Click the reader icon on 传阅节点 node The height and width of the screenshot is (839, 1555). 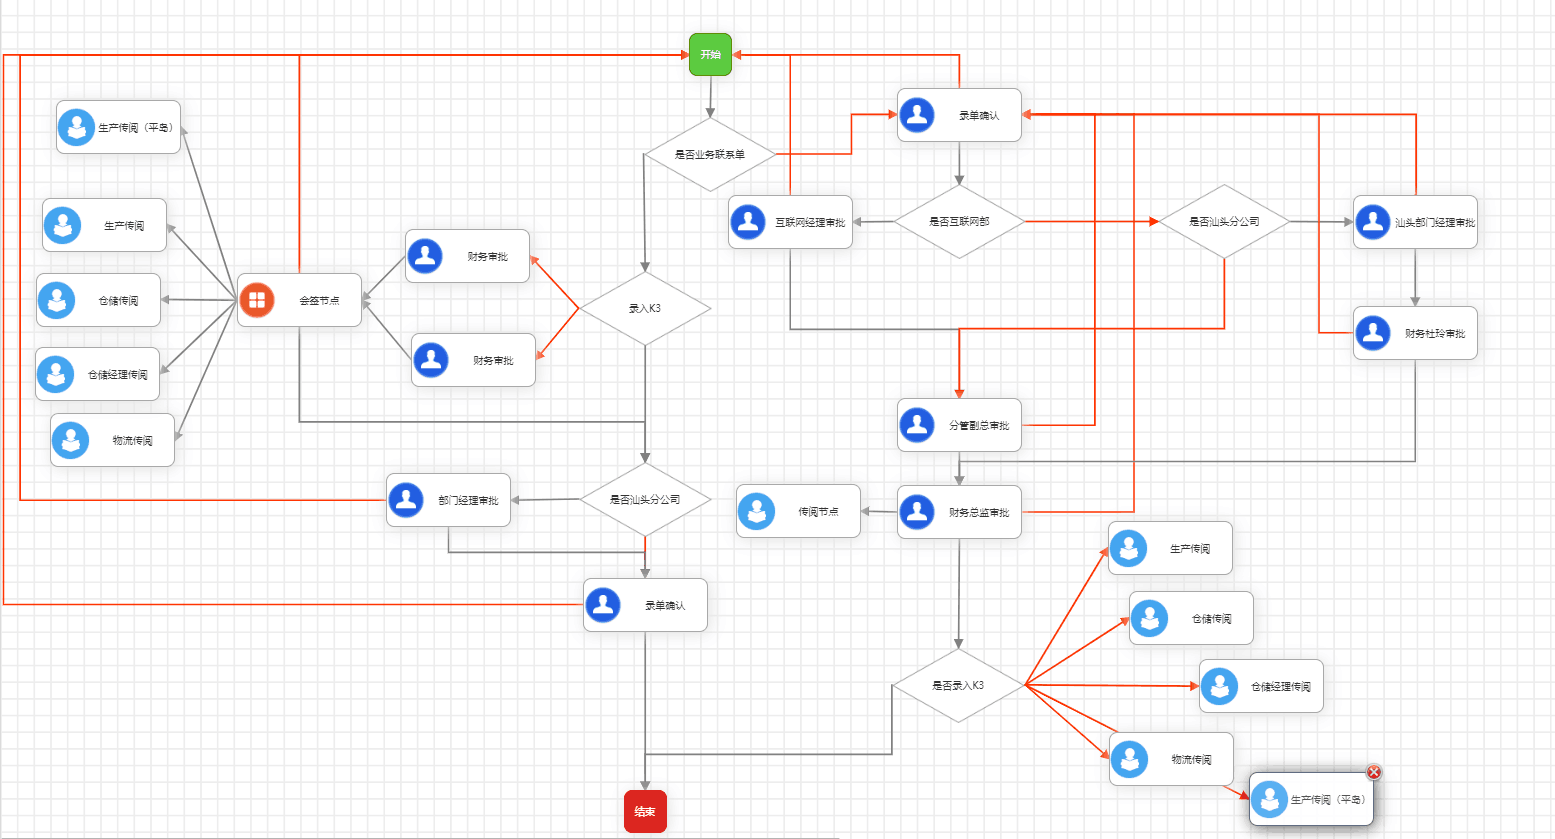[756, 511]
